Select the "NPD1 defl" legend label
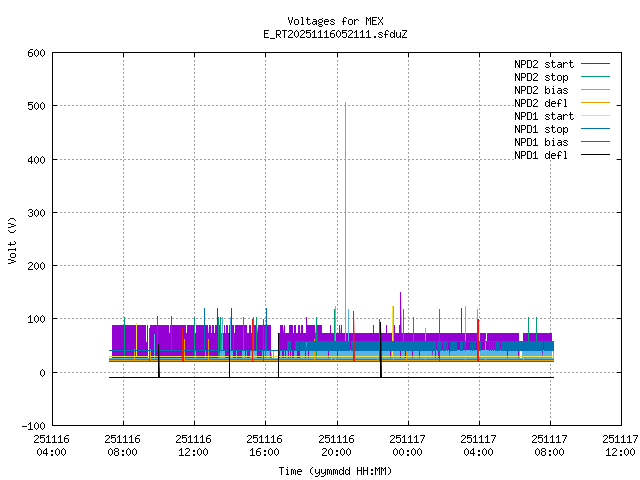The height and width of the screenshot is (480, 640). pyautogui.click(x=541, y=155)
